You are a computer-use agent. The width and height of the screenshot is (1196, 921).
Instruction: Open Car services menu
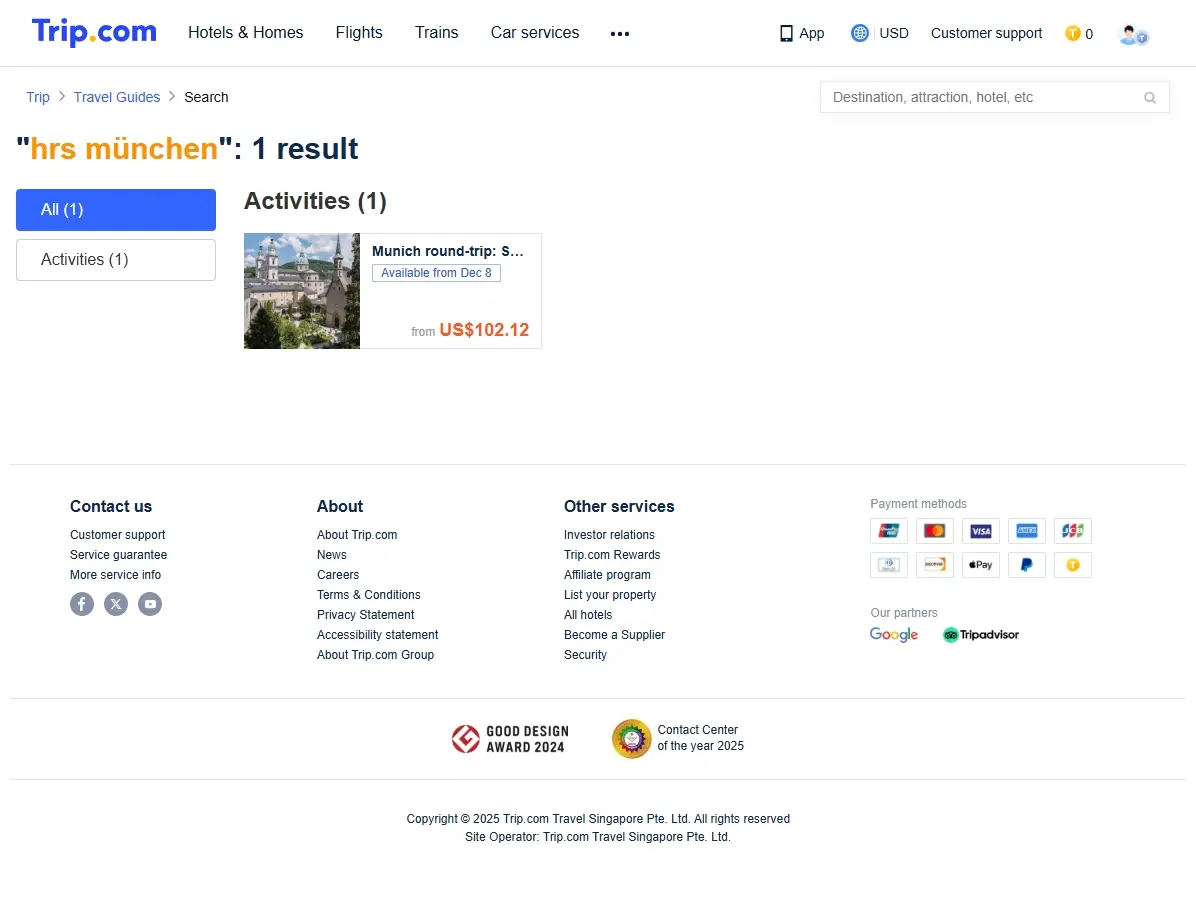click(535, 33)
